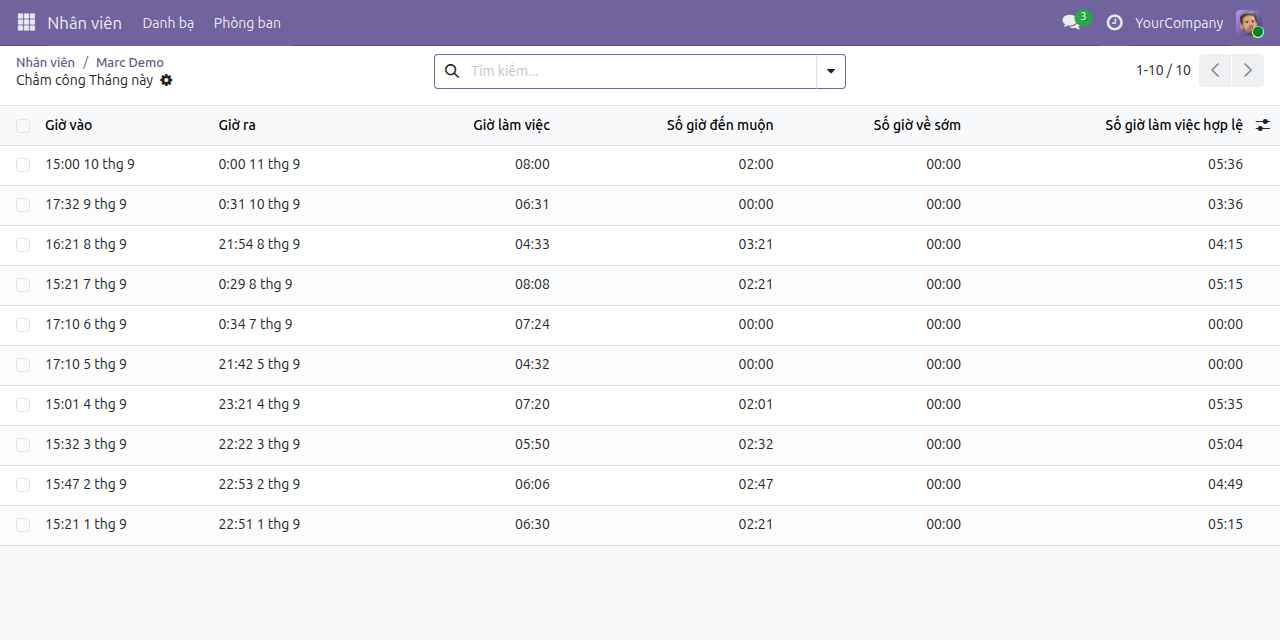This screenshot has width=1280, height=640.
Task: Open the gear actions menu beside Chấm công
Action: tap(166, 80)
